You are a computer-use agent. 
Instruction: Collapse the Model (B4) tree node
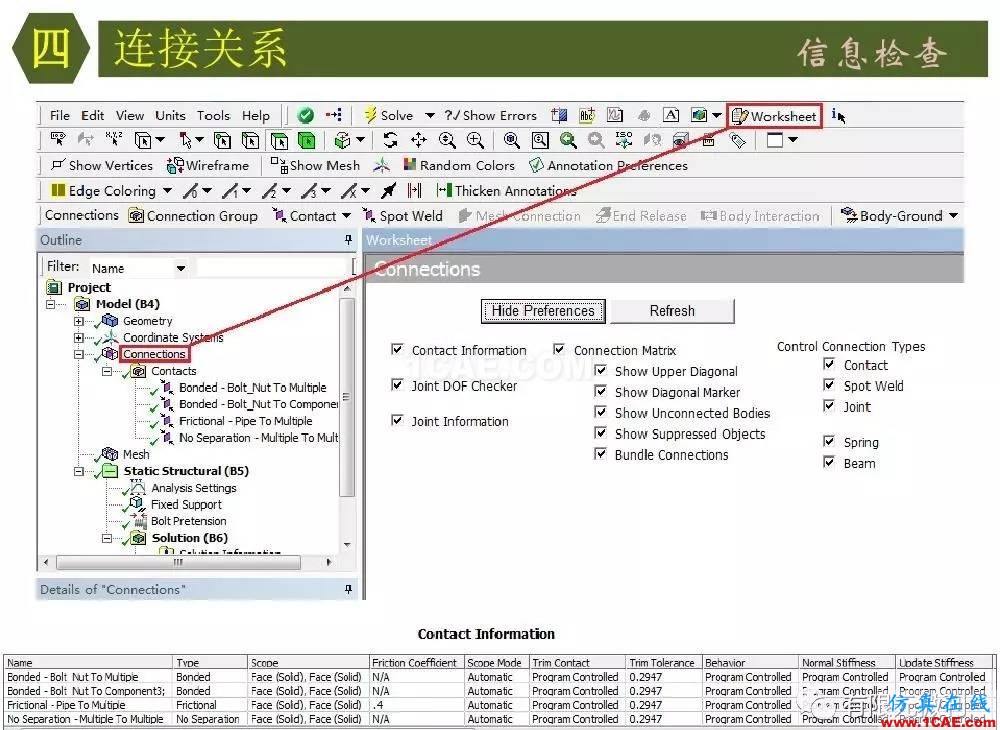click(x=50, y=304)
